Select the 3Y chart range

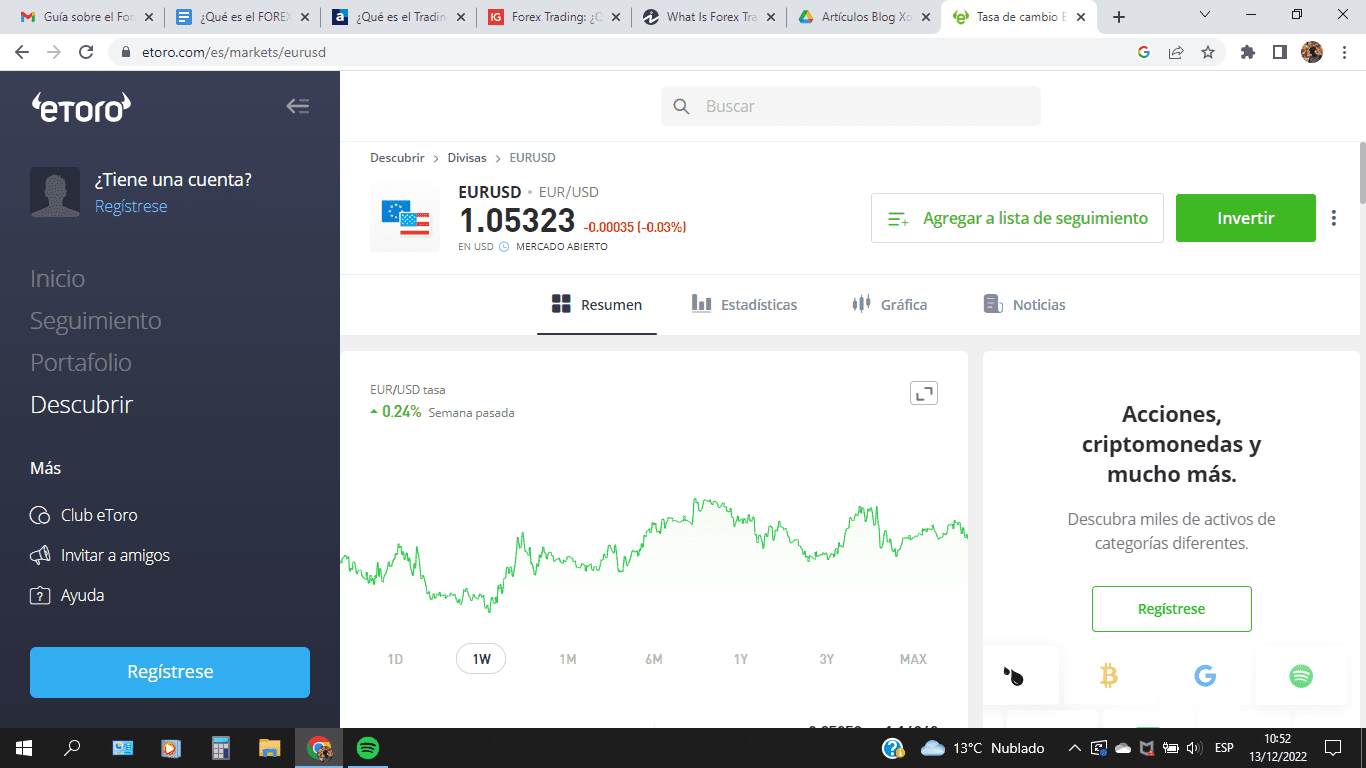[x=827, y=659]
